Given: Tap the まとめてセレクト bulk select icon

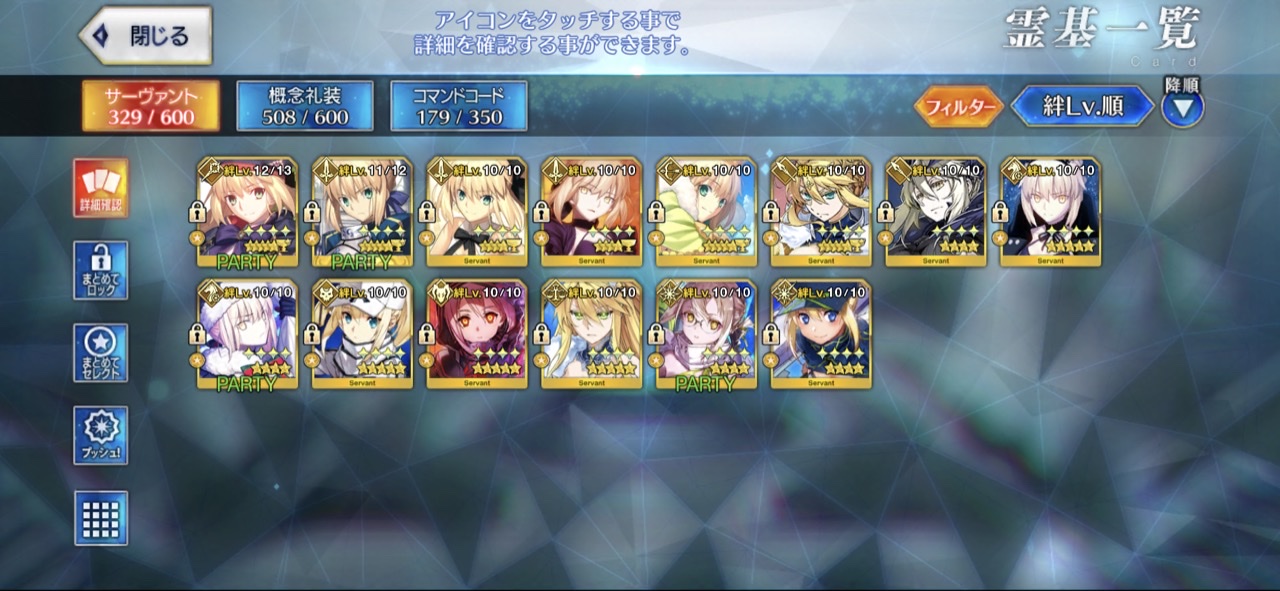Looking at the screenshot, I should 101,353.
